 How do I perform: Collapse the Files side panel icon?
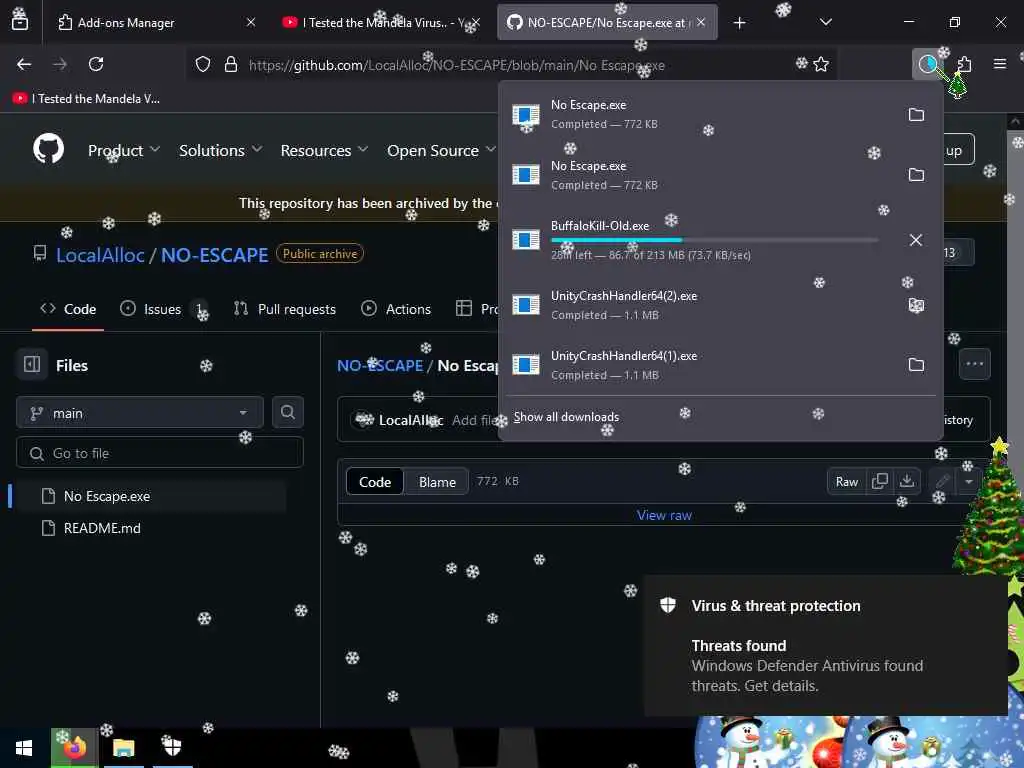pos(31,364)
